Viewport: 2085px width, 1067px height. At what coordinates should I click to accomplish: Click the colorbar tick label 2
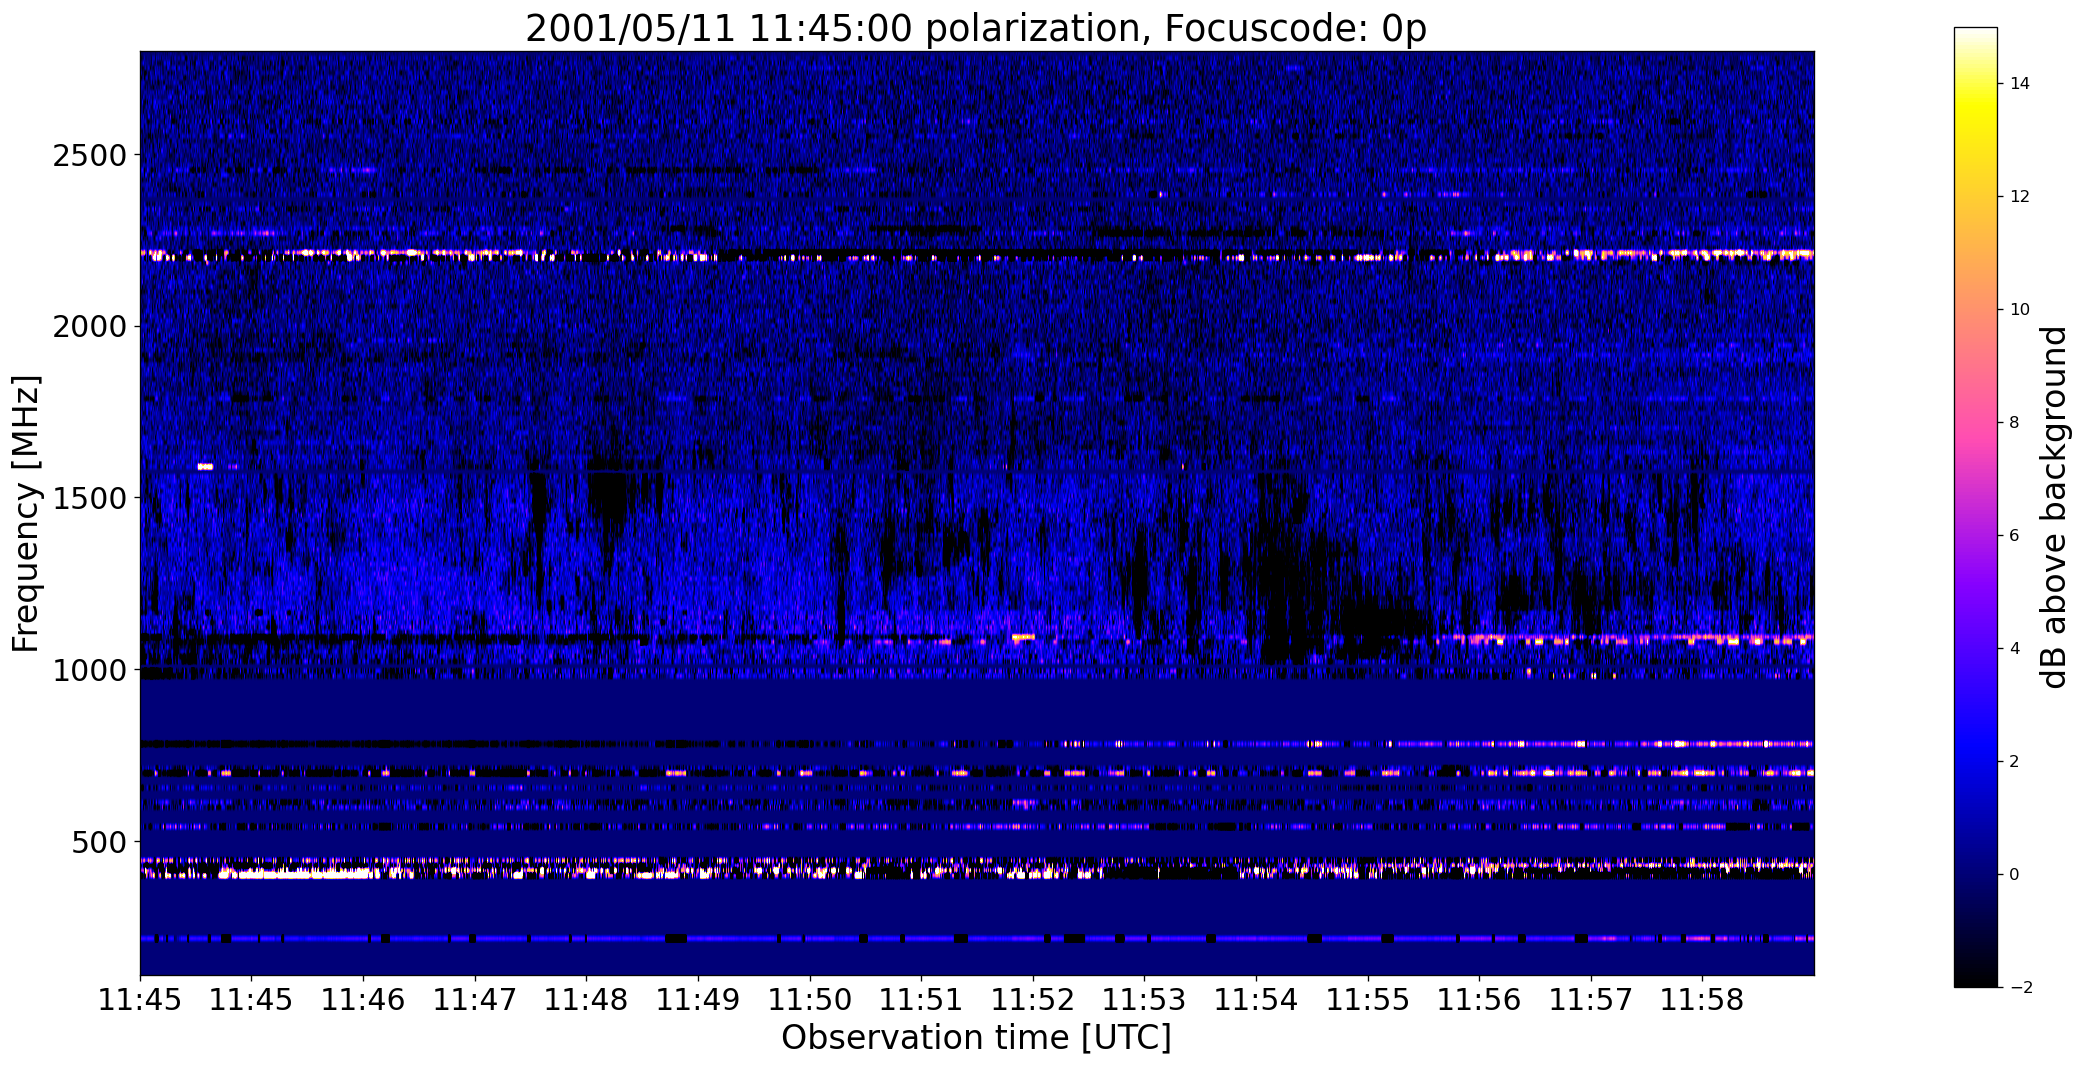click(x=2014, y=762)
